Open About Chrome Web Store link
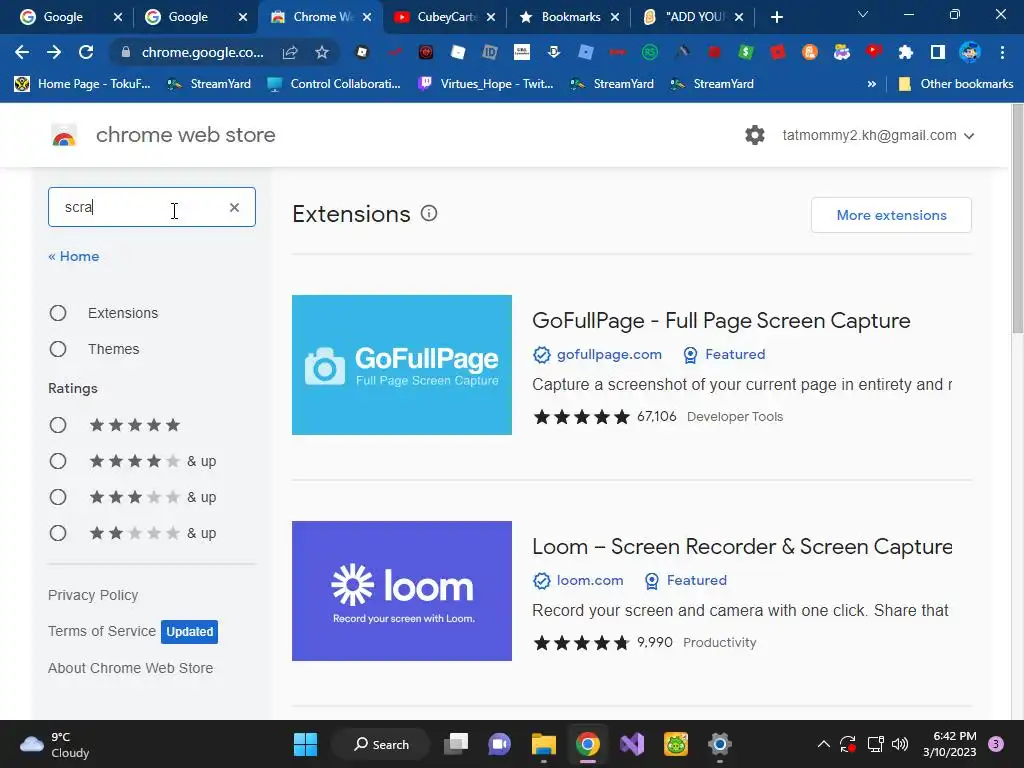This screenshot has height=768, width=1024. tap(131, 668)
